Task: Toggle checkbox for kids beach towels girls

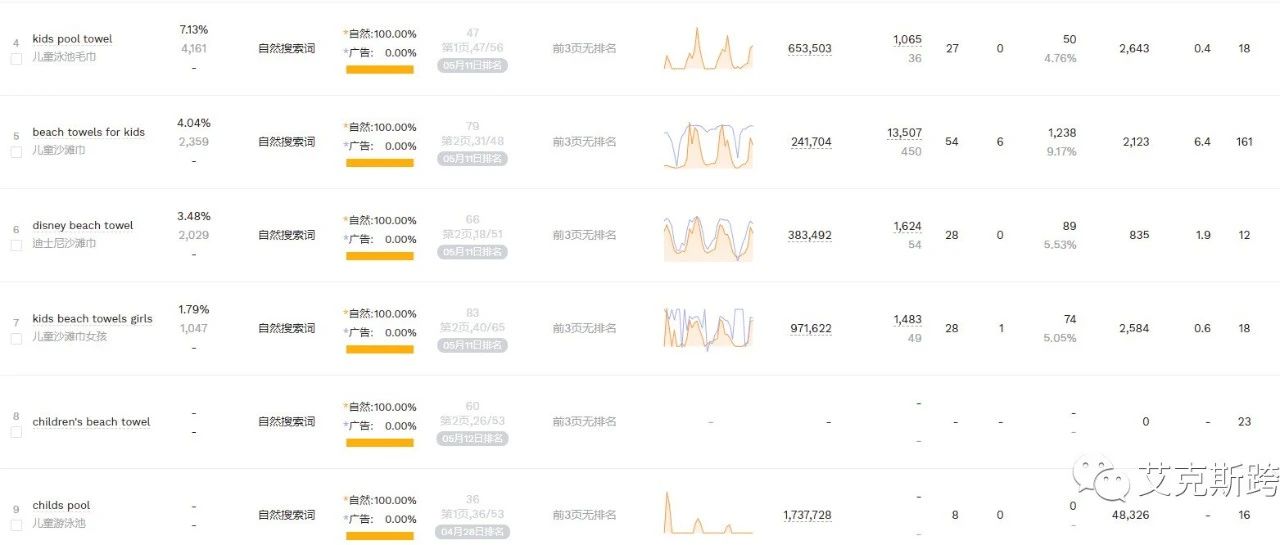Action: click(x=16, y=339)
